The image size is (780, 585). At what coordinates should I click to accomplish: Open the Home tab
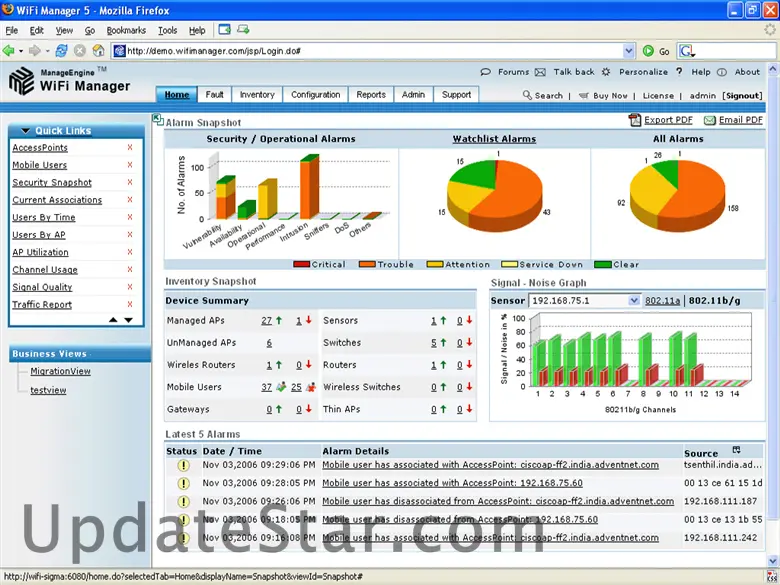pos(177,95)
